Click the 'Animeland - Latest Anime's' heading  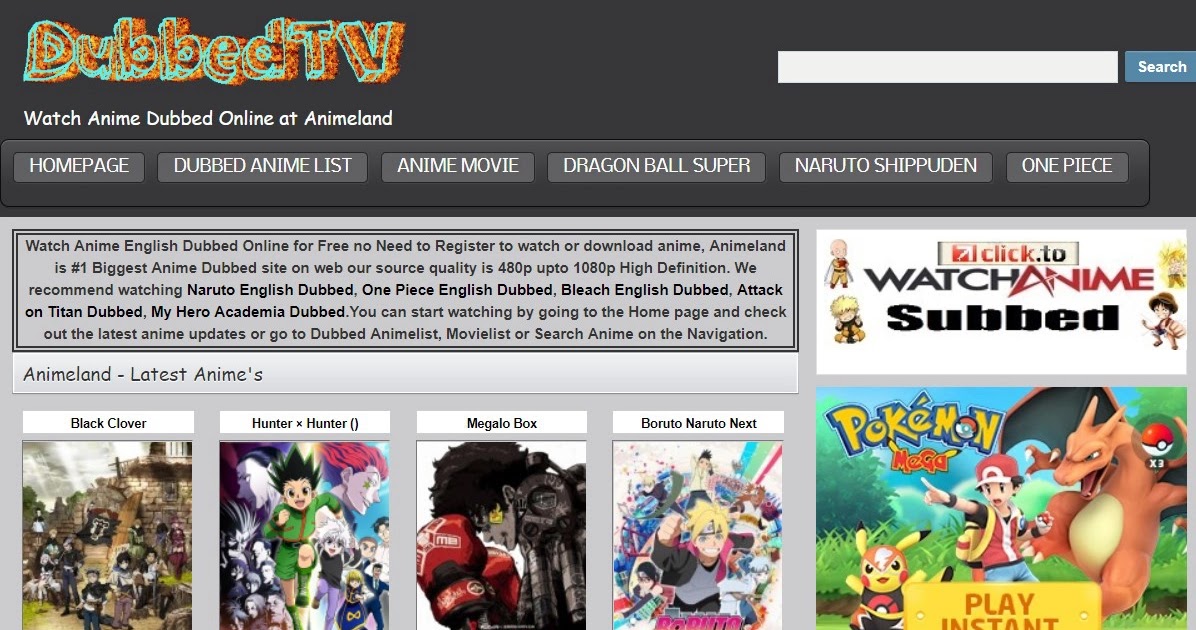coord(143,374)
